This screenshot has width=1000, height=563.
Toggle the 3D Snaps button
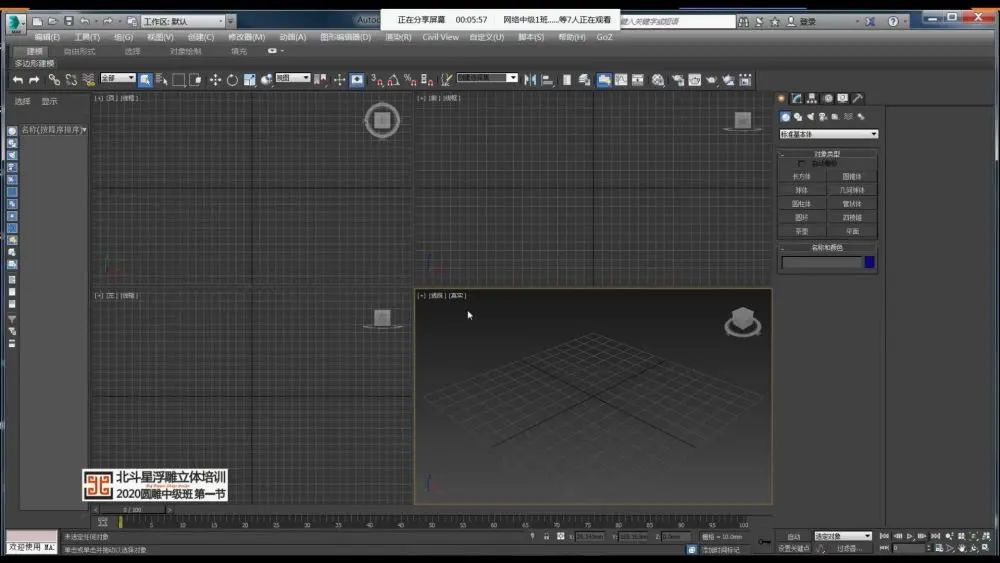pyautogui.click(x=376, y=80)
